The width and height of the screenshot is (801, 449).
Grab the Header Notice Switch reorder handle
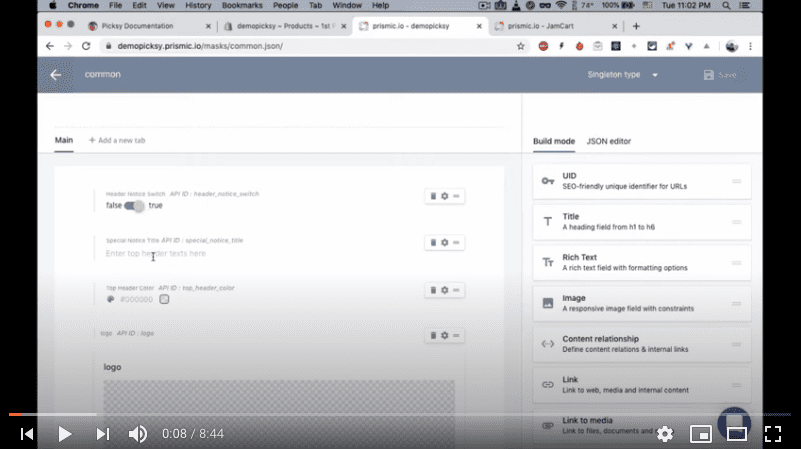tap(456, 196)
